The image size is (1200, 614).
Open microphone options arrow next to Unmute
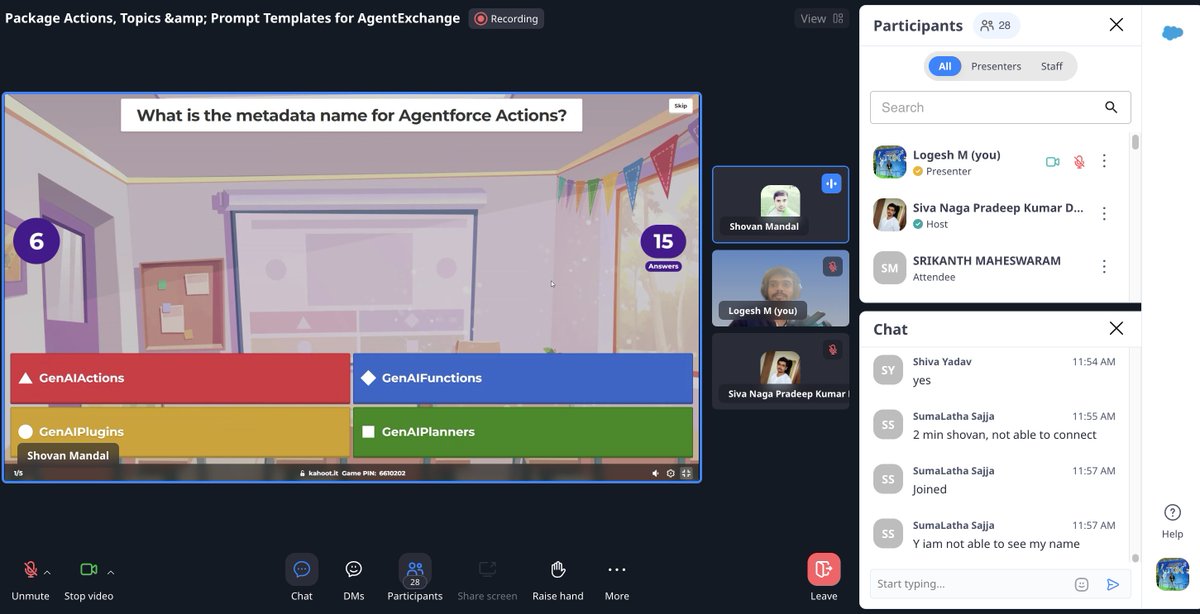47,572
